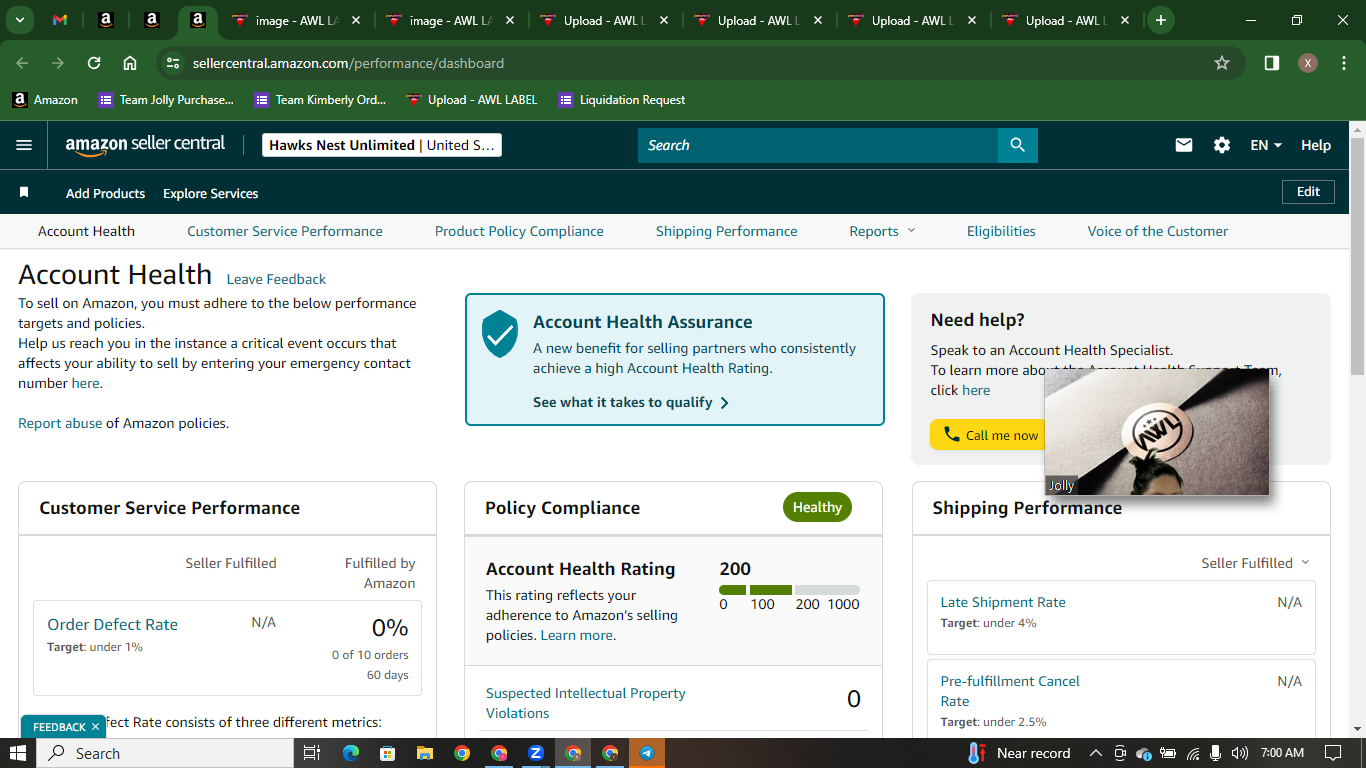Click the Account Health Rating progress bar
The image size is (1366, 768).
pyautogui.click(x=789, y=590)
